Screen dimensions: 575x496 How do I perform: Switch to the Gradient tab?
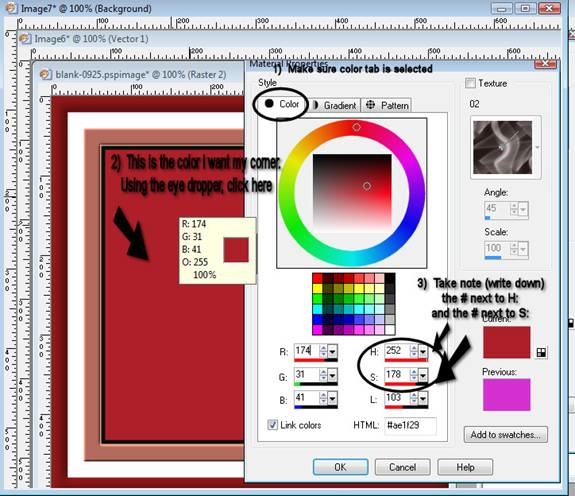tap(334, 106)
